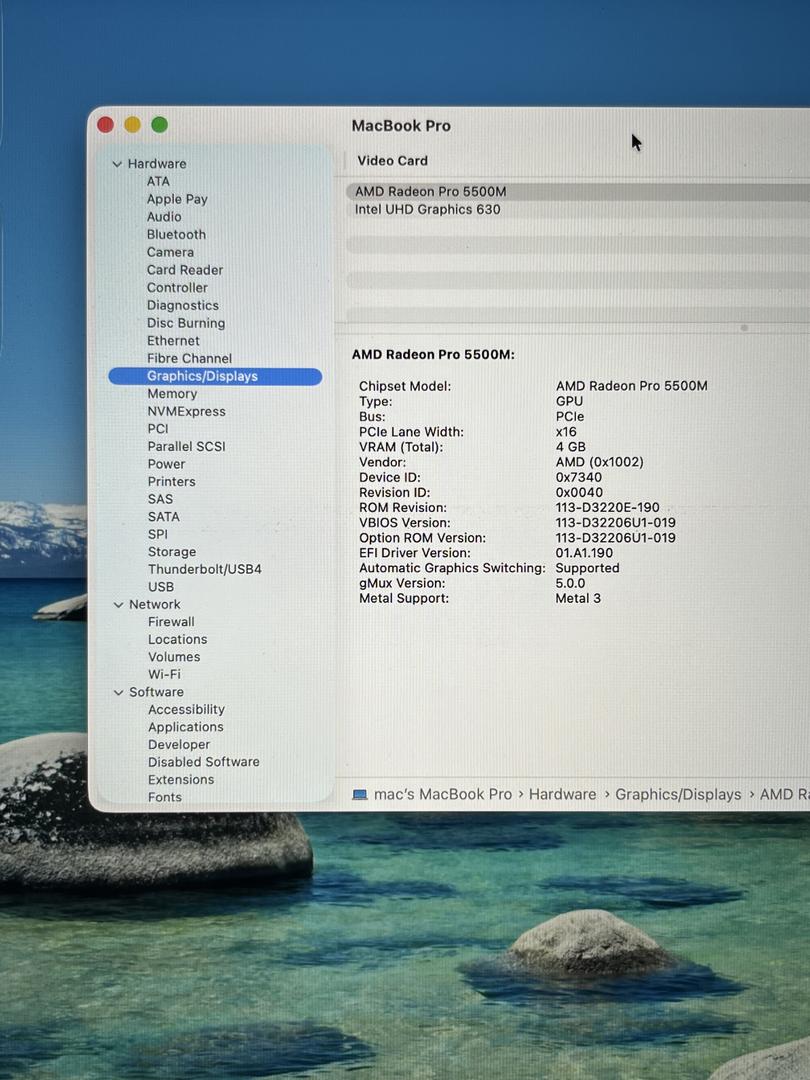
Task: Open the Card Reader entry
Action: [x=185, y=270]
